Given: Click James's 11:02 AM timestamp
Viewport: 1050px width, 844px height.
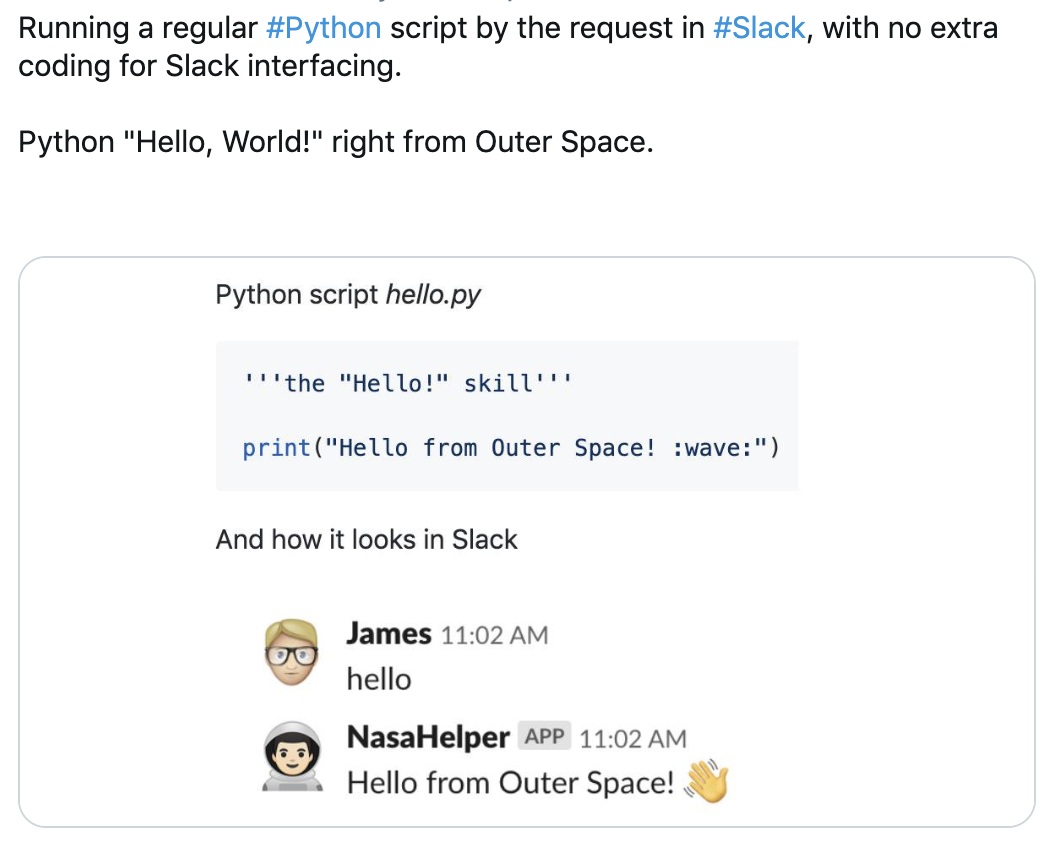Looking at the screenshot, I should (495, 635).
